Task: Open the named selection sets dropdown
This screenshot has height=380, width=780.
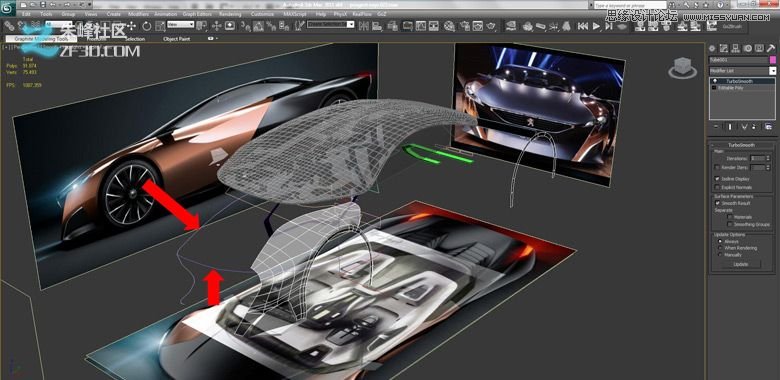Action: 330,24
